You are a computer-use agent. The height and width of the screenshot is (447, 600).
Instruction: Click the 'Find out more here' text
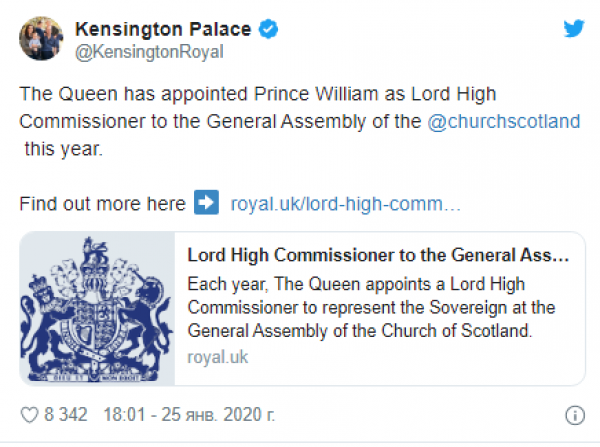(103, 204)
